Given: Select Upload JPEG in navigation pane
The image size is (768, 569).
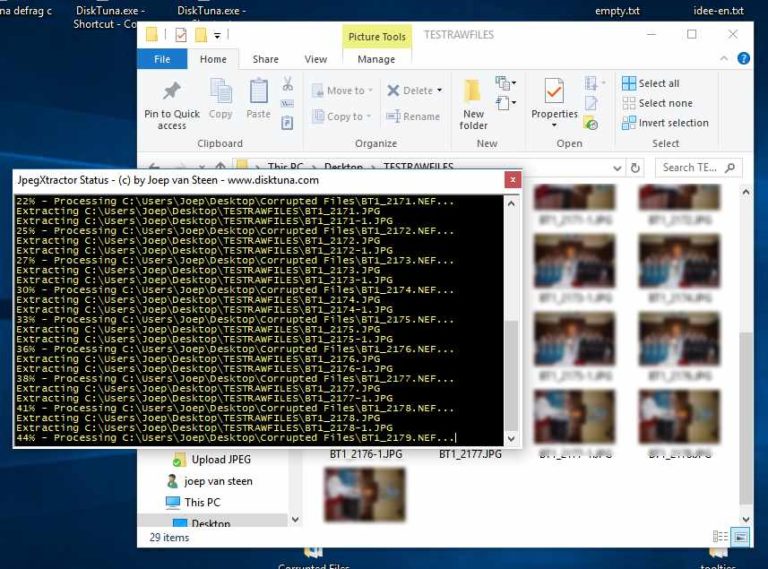Looking at the screenshot, I should [212, 459].
